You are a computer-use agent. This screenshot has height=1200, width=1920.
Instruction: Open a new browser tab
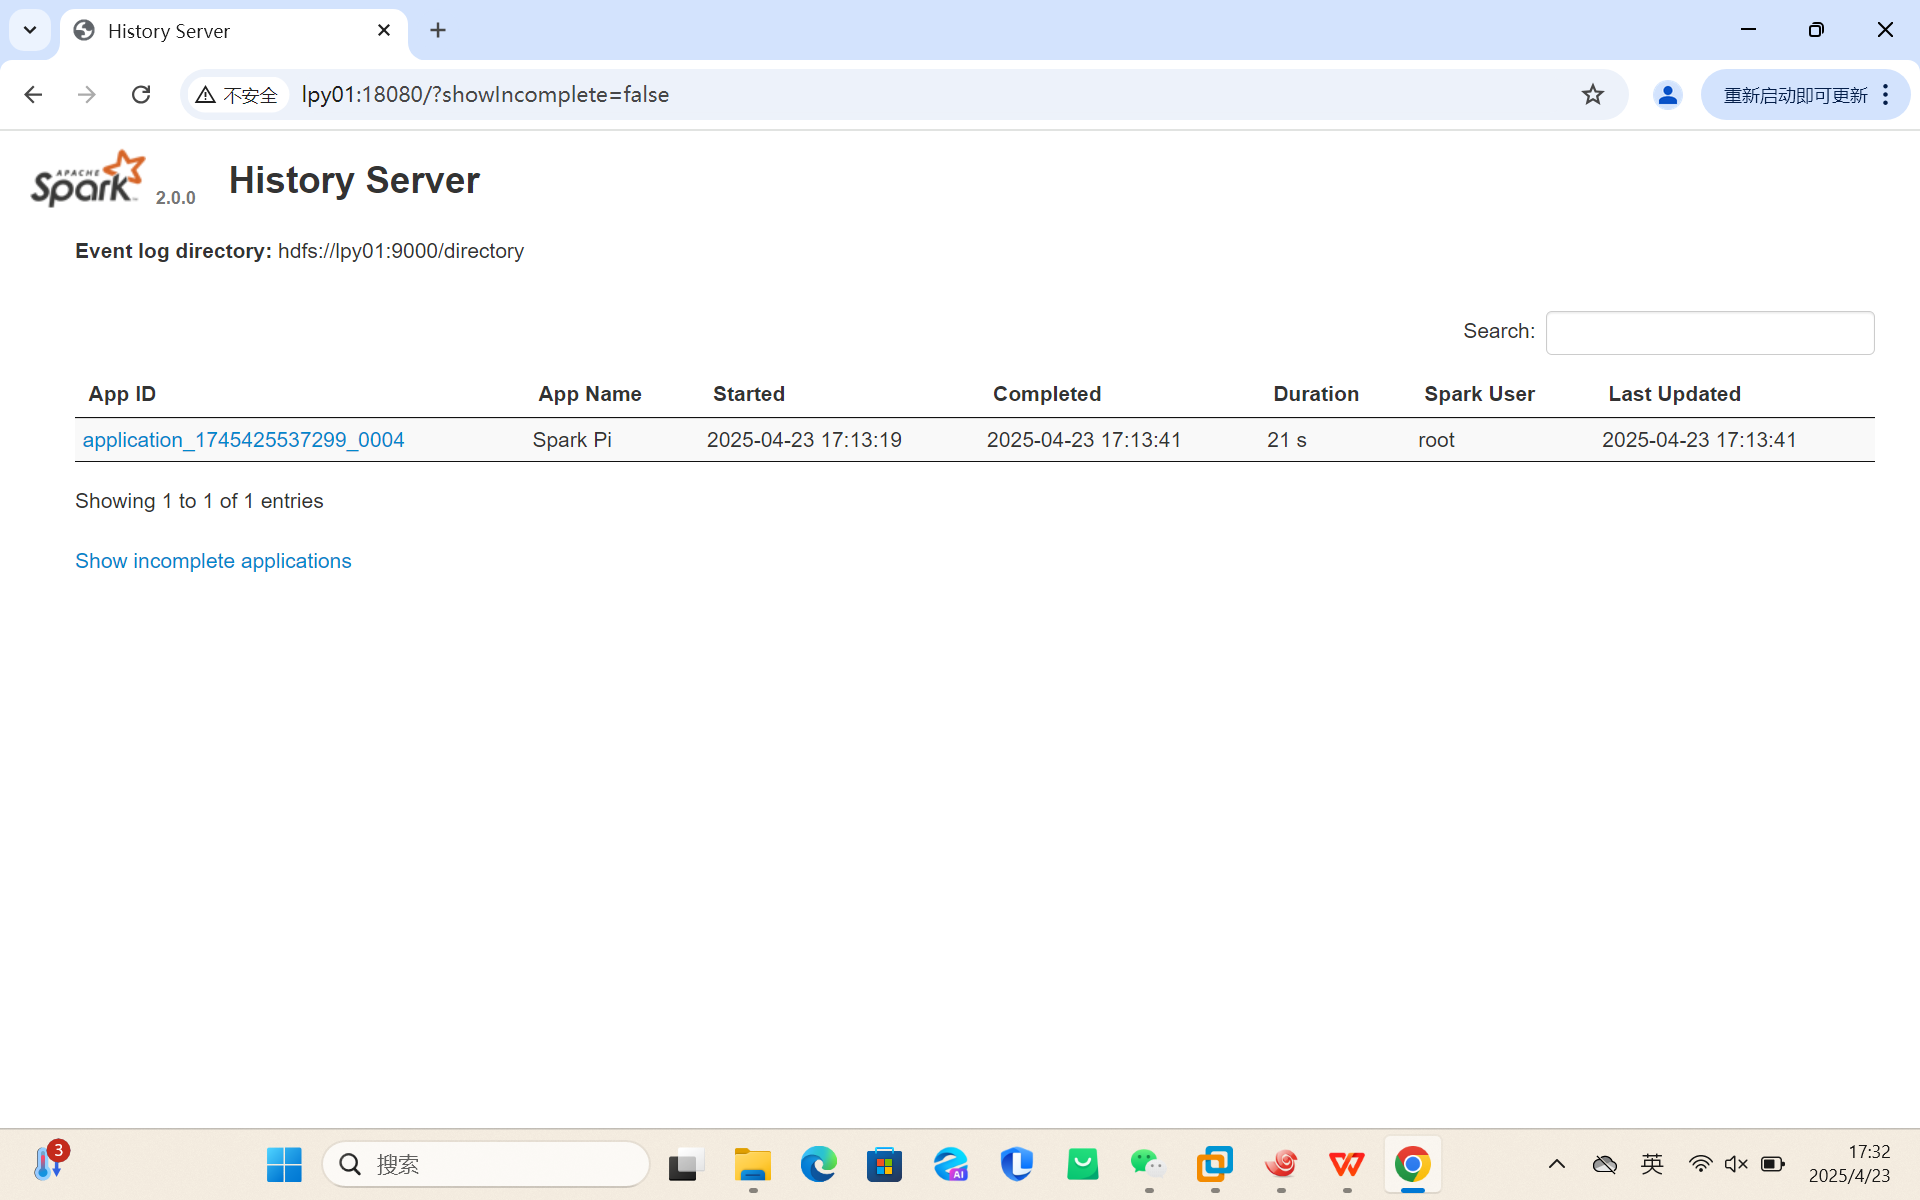pos(438,31)
